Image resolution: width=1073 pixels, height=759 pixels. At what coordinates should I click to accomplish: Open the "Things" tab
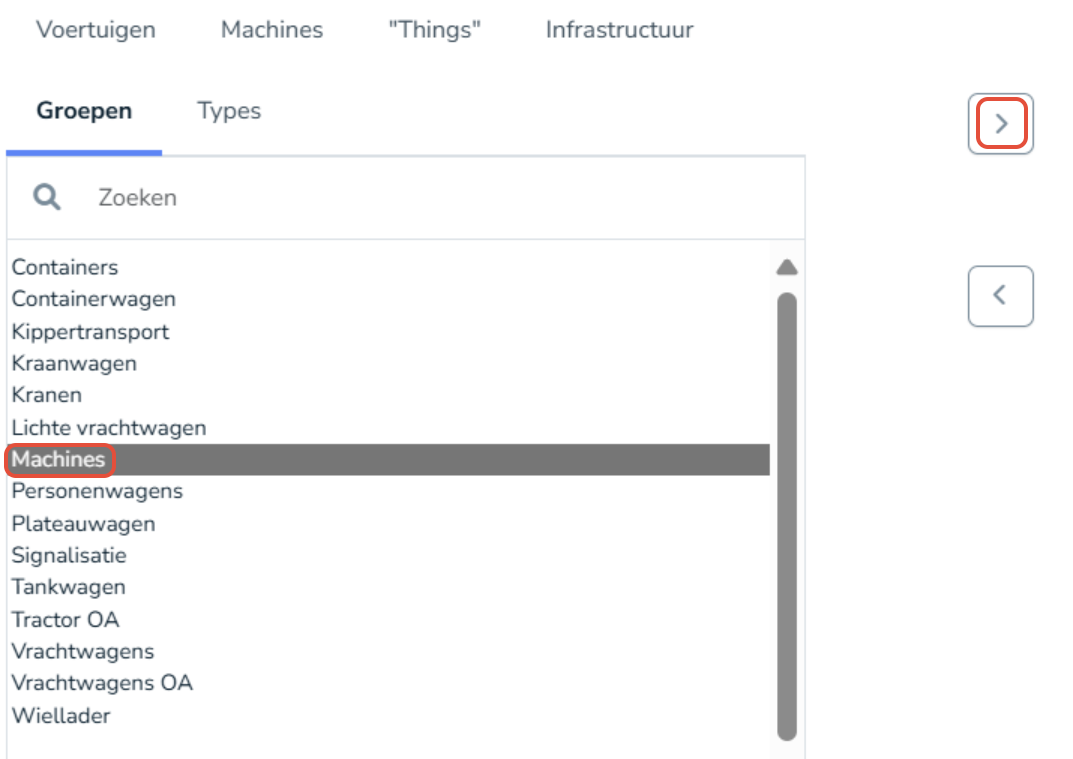coord(434,29)
